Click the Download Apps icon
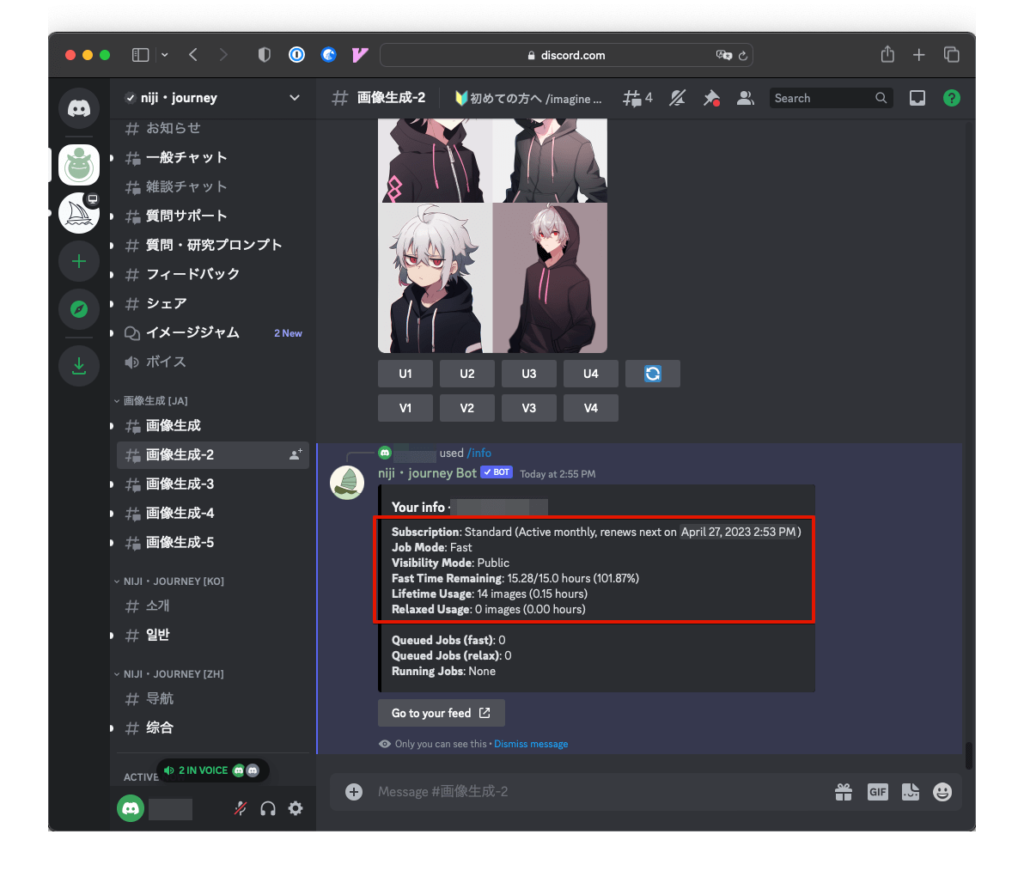Viewport: 1024px width, 895px height. click(79, 365)
